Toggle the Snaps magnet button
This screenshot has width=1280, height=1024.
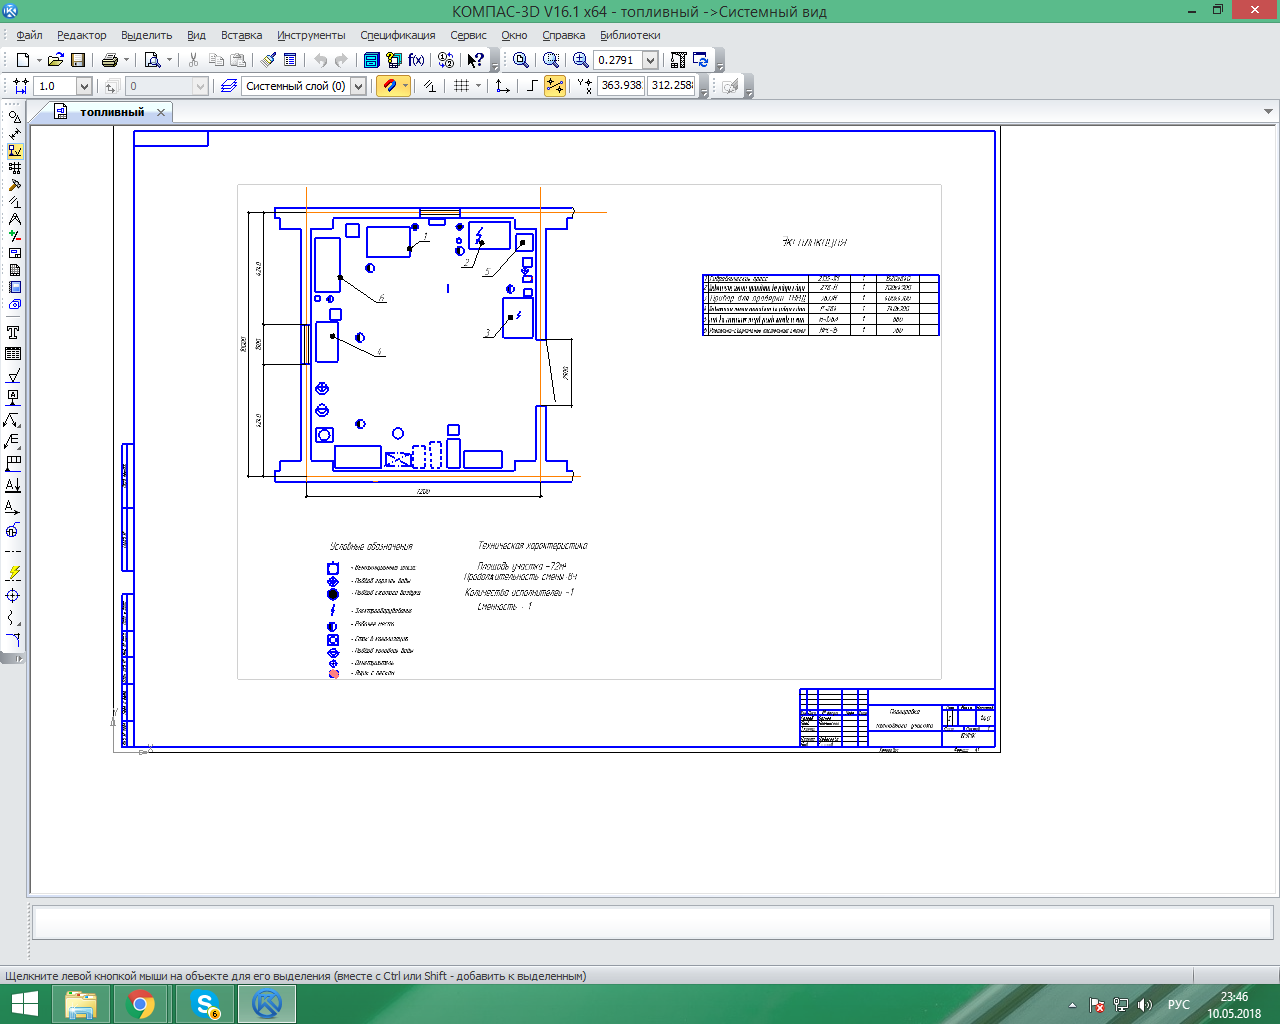[389, 86]
